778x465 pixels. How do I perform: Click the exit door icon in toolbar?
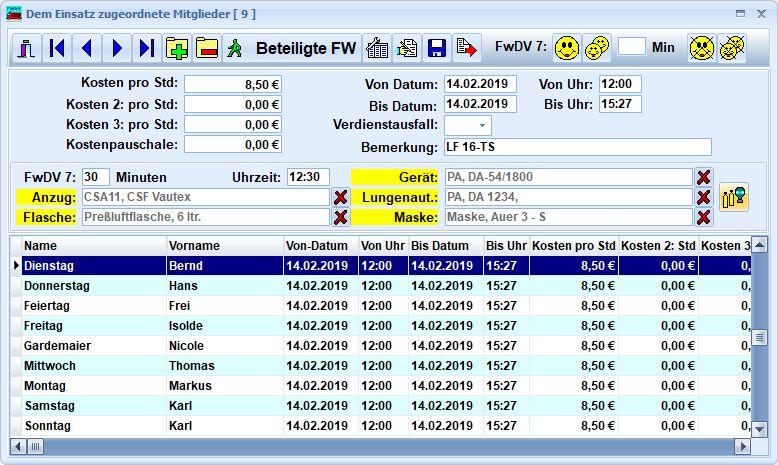(27, 47)
